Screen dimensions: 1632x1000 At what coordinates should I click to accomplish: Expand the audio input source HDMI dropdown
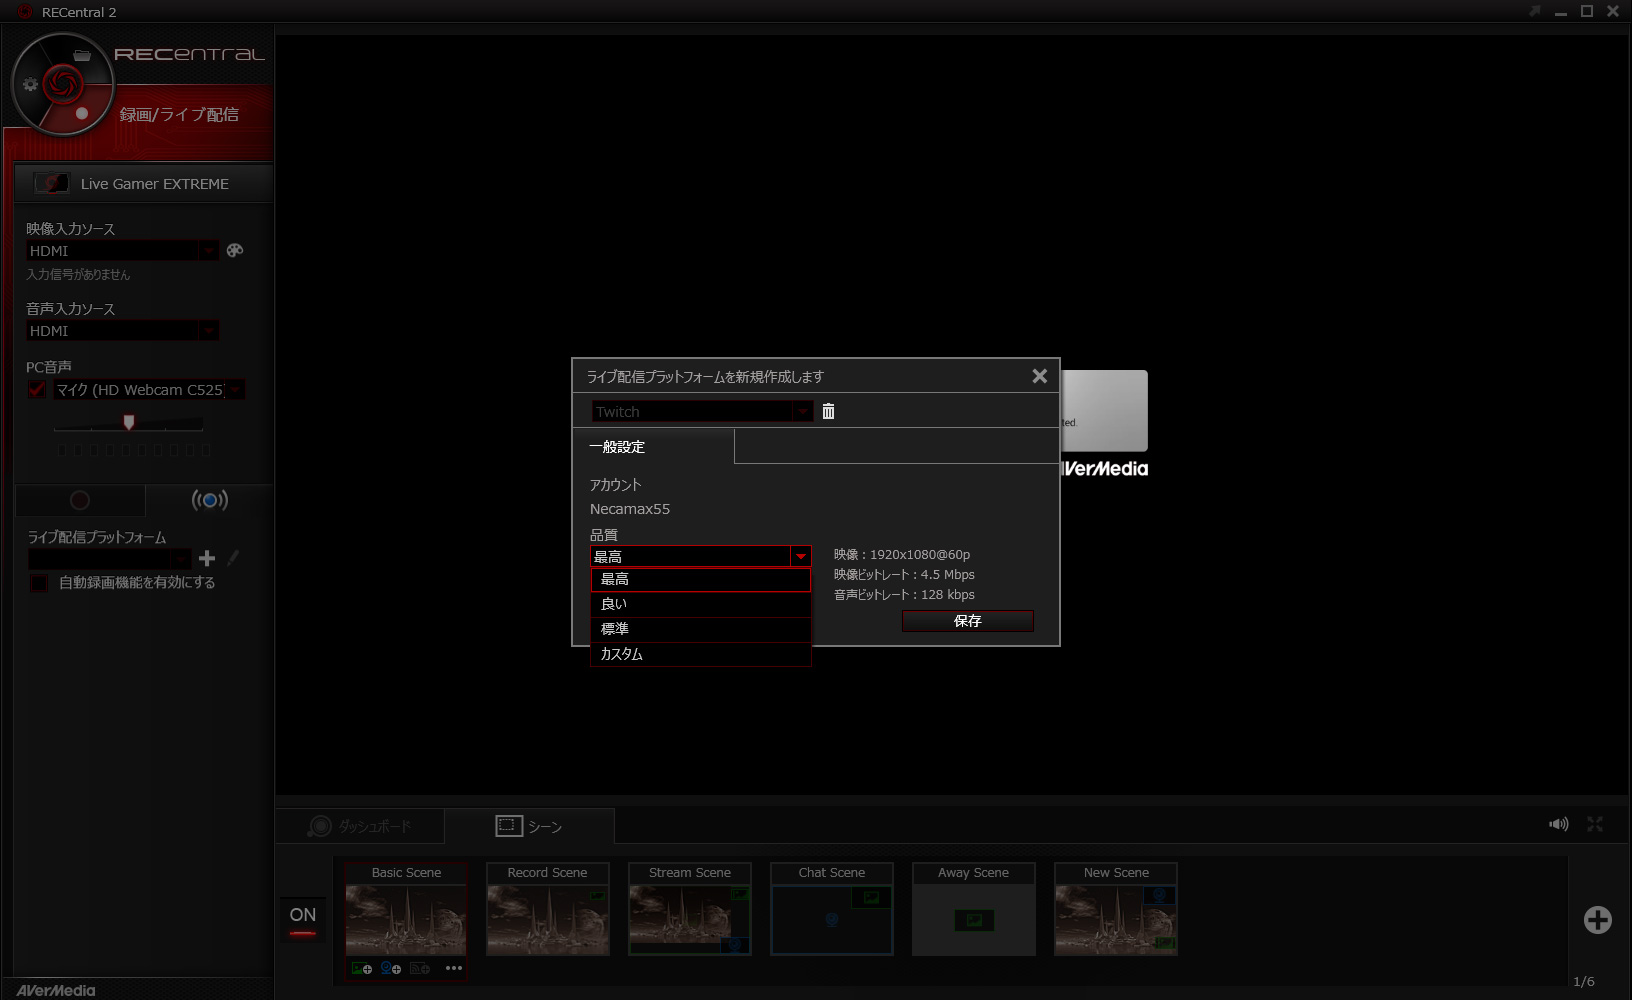208,331
